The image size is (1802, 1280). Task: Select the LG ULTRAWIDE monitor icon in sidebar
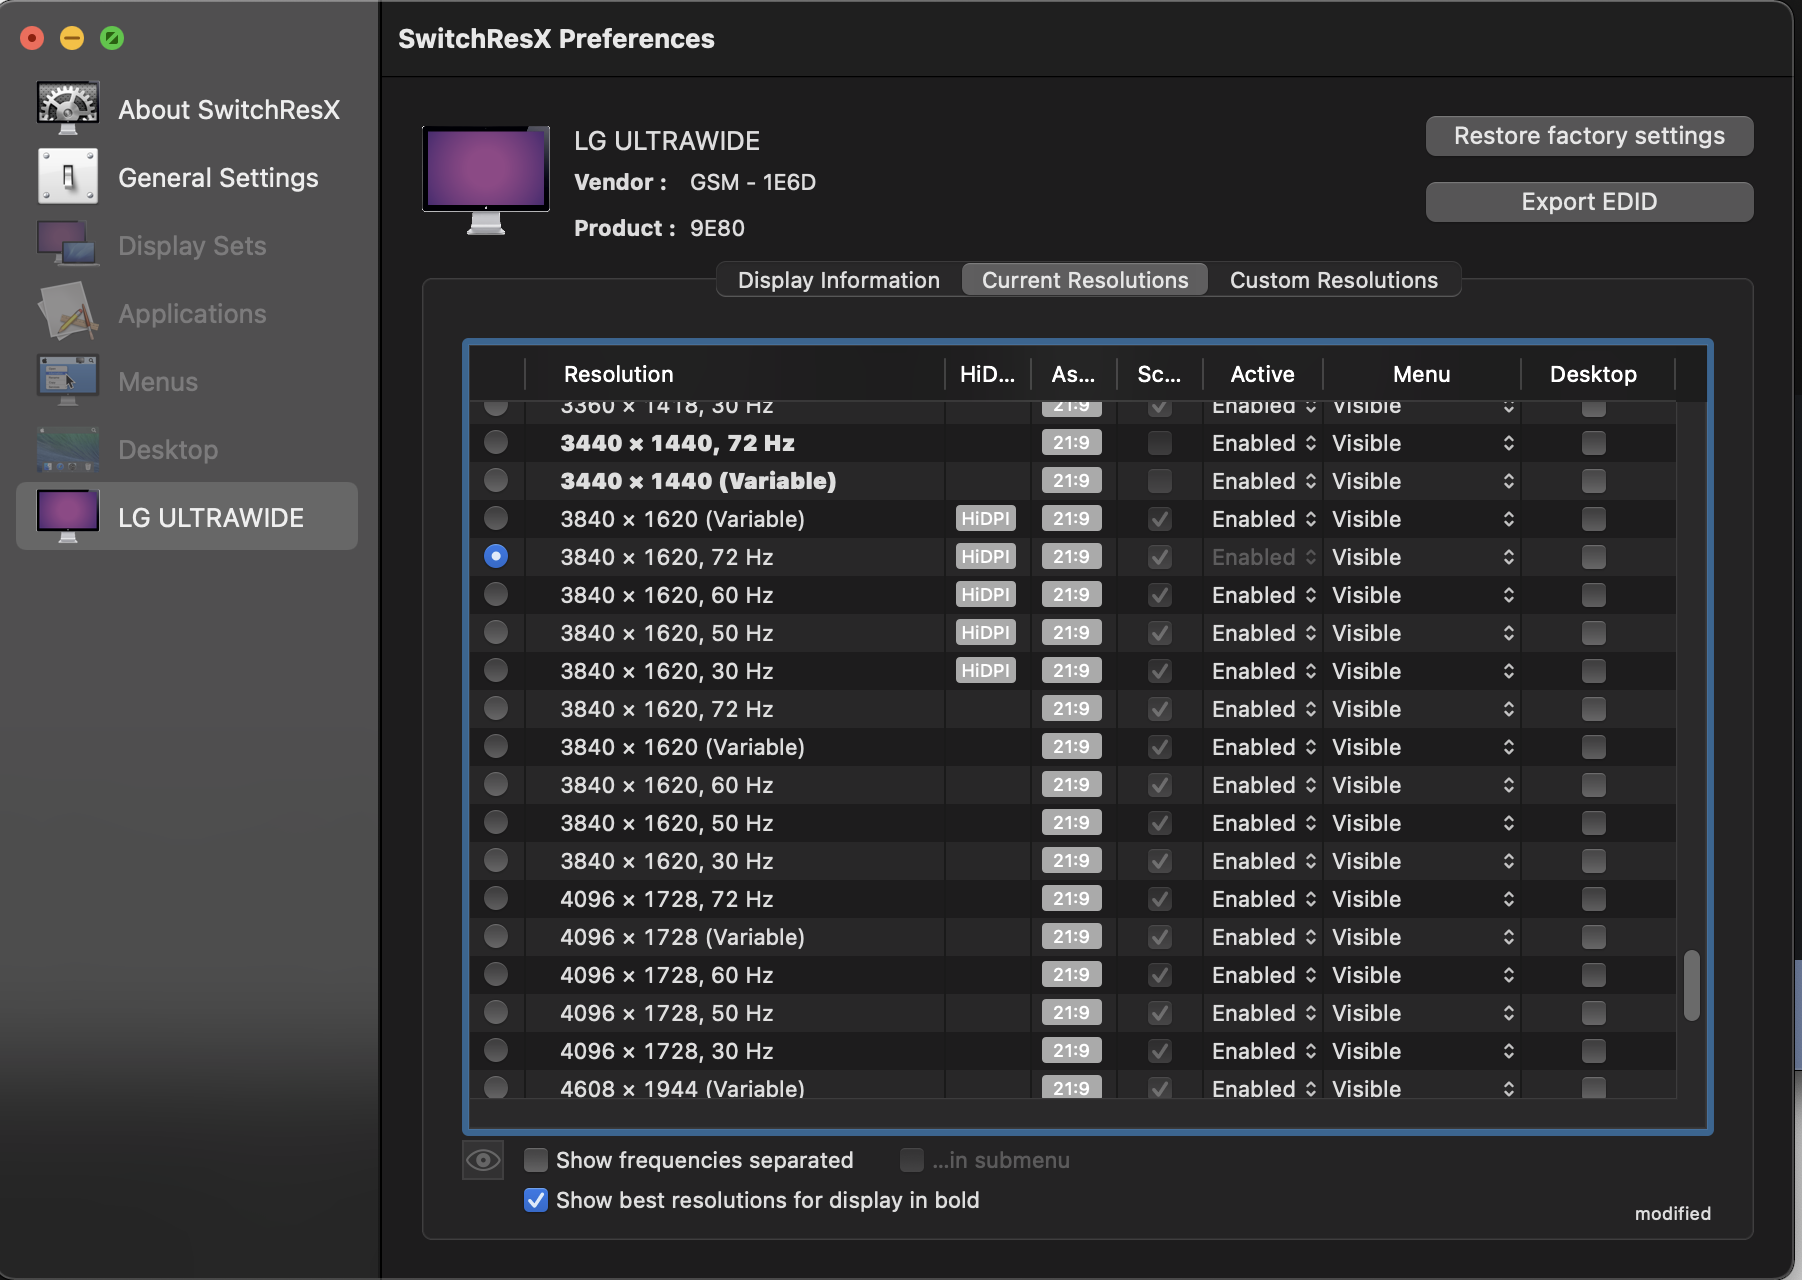(x=67, y=516)
